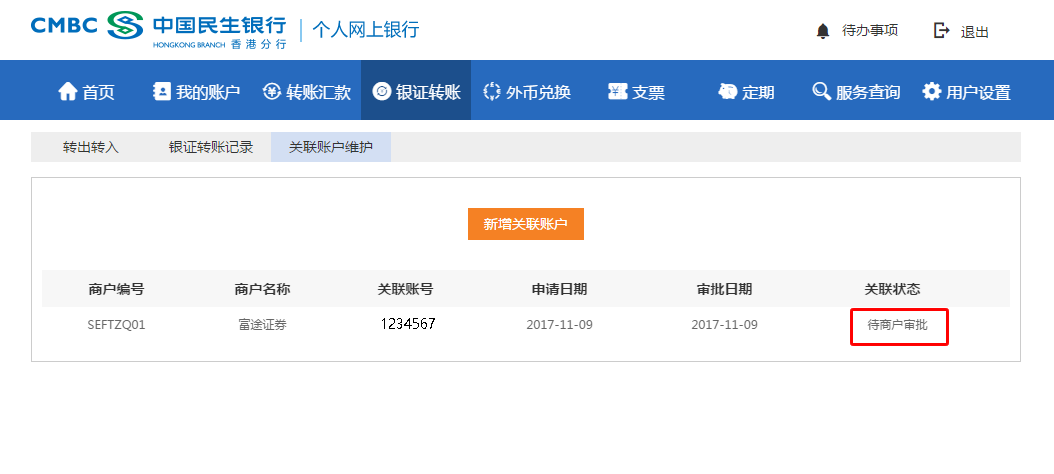The width and height of the screenshot is (1054, 474).
Task: Click the merchant code SEFTZQ01
Action: [116, 325]
